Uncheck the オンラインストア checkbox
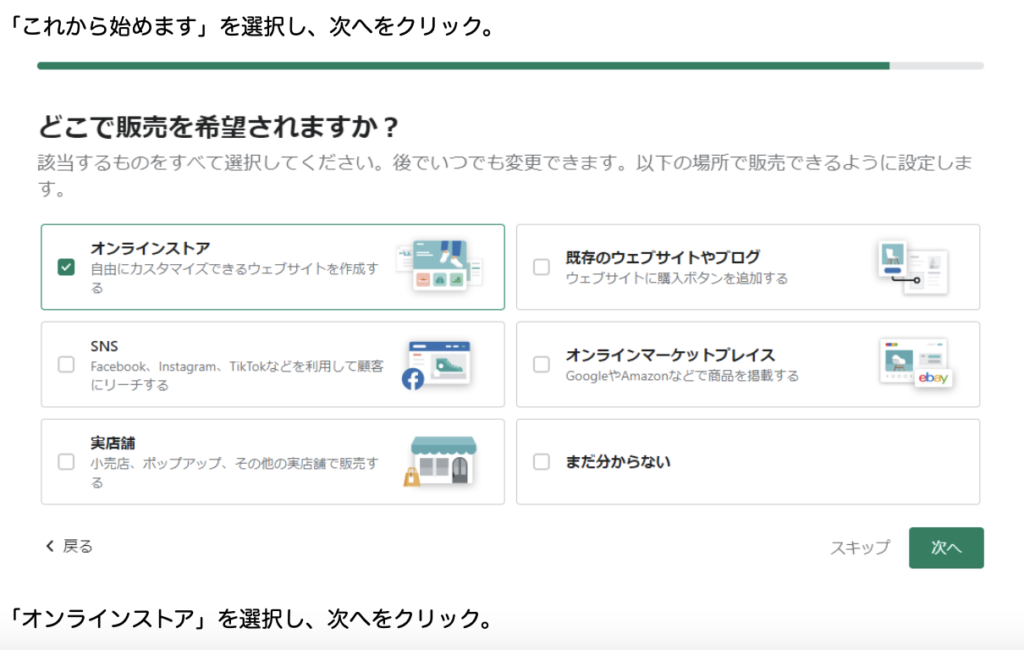Viewport: 1024px width, 650px height. pyautogui.click(x=66, y=267)
